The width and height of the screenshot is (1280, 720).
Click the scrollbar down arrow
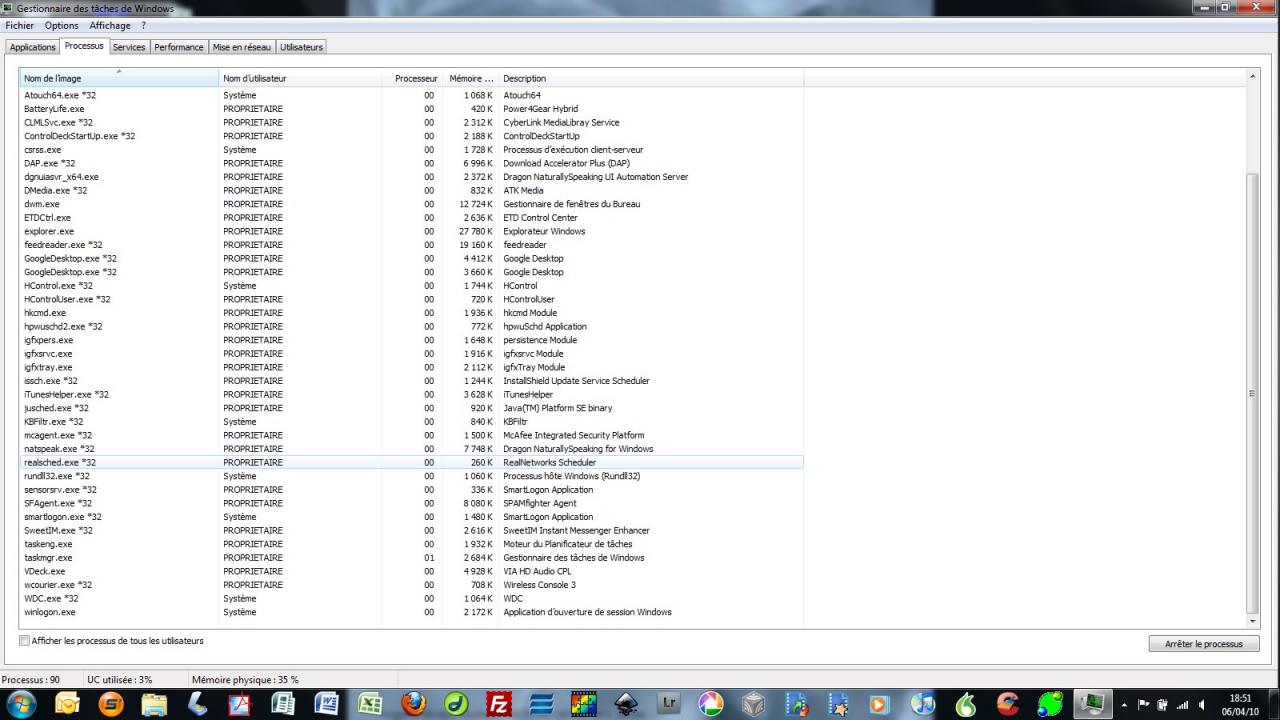tap(1253, 622)
